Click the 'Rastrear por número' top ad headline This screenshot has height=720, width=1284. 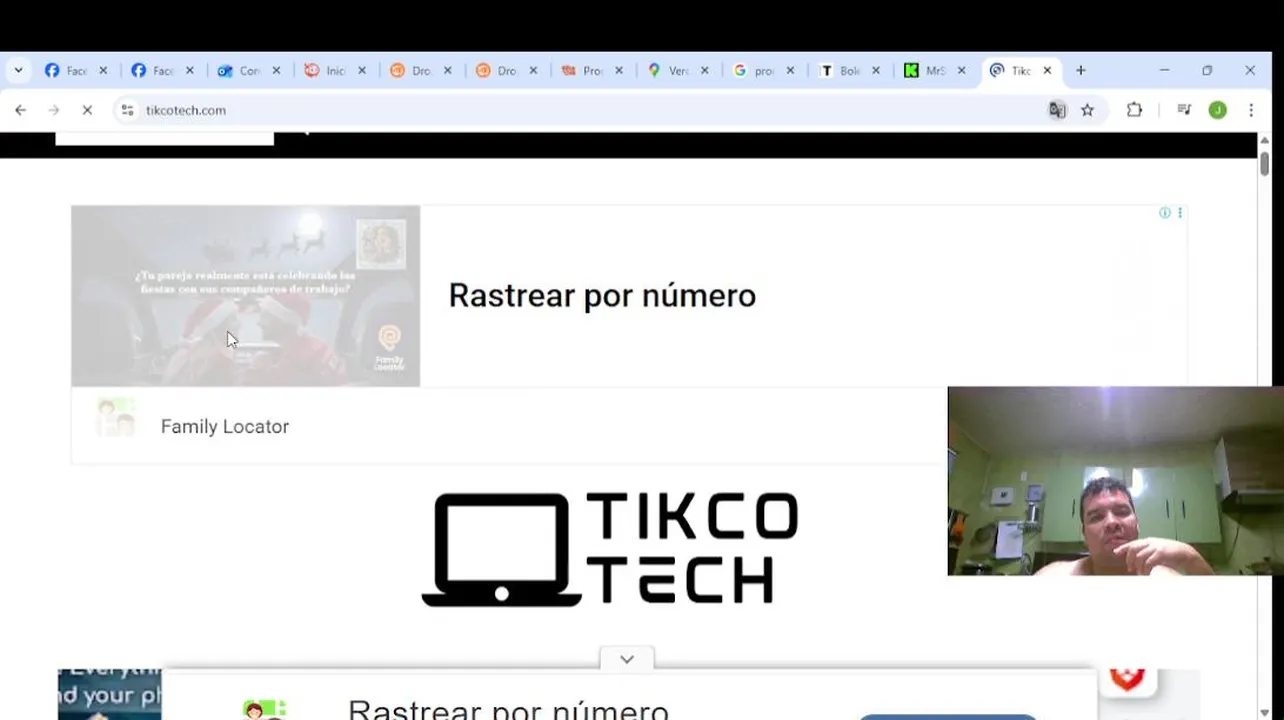pos(602,296)
